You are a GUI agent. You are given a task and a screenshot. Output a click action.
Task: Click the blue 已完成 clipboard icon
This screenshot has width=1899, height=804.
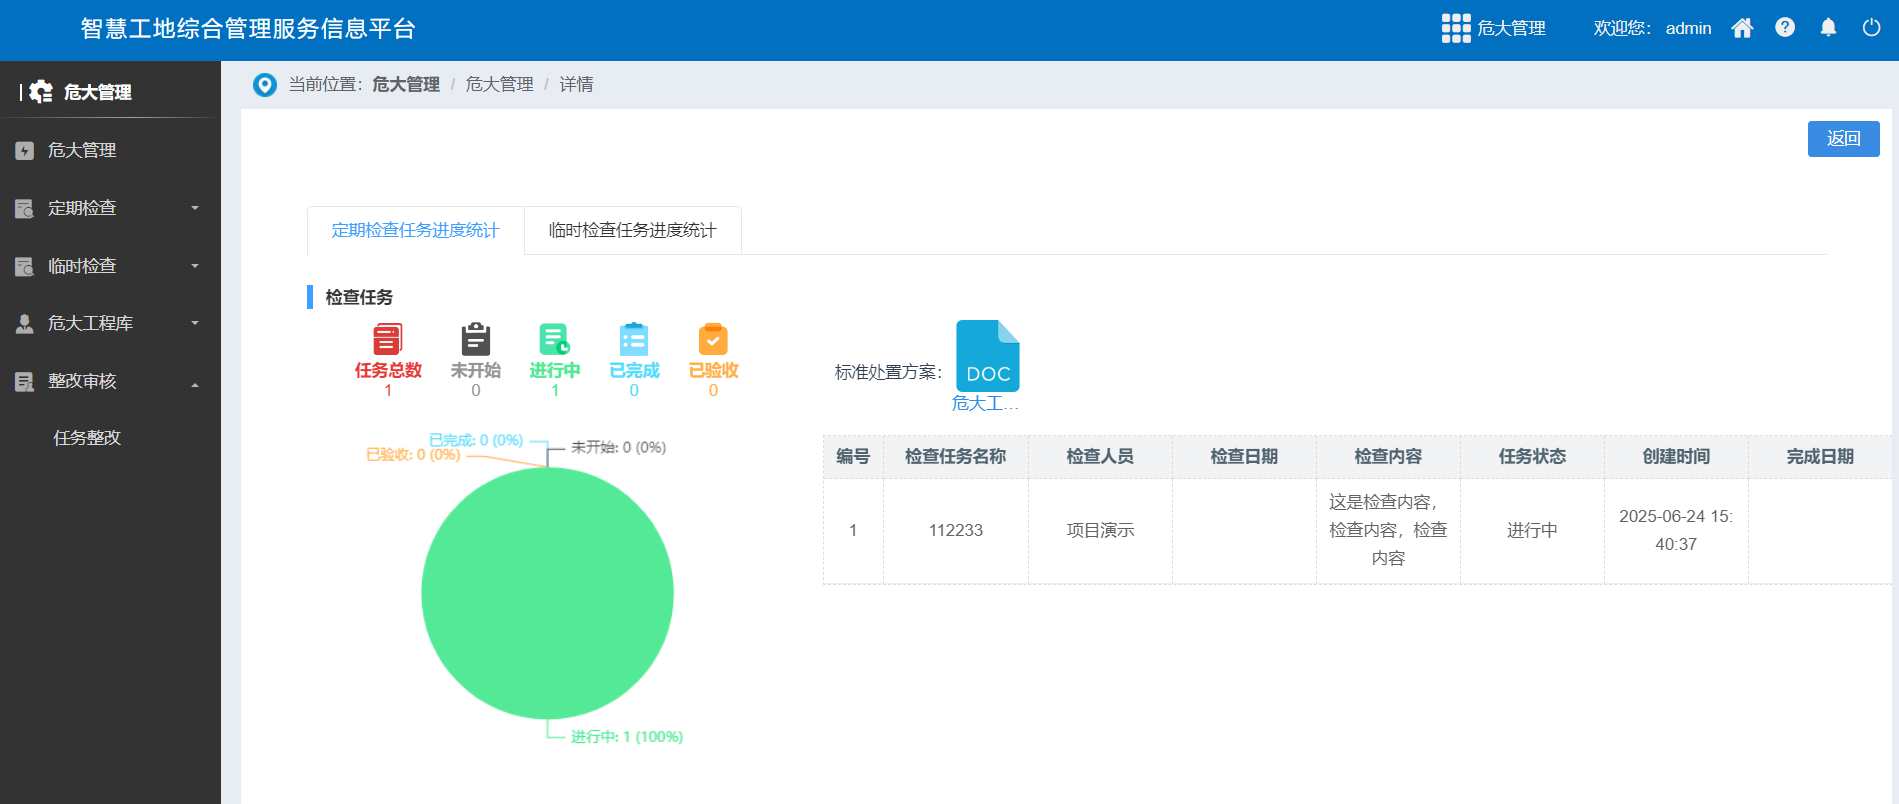pyautogui.click(x=634, y=340)
